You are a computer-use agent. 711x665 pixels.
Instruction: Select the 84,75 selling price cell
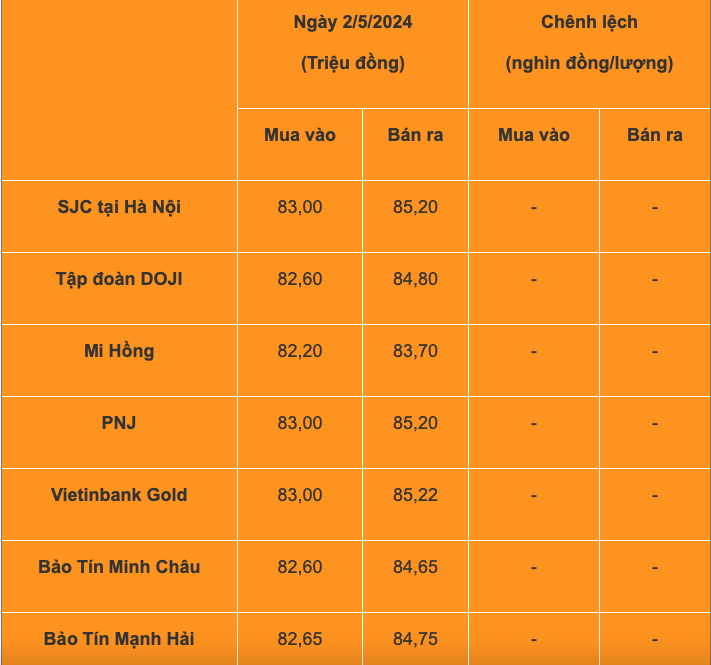[415, 639]
